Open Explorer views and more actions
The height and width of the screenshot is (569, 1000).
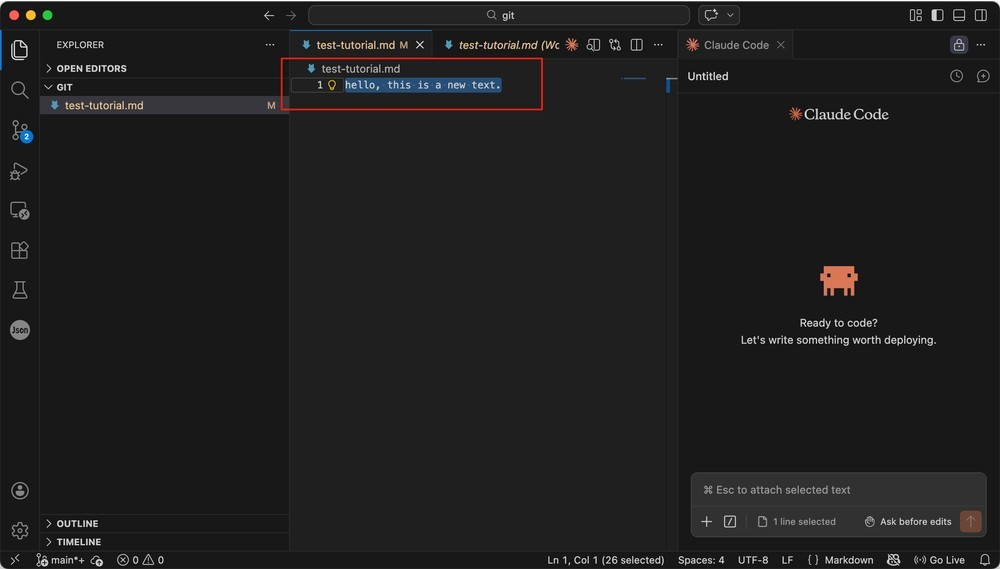(x=270, y=45)
